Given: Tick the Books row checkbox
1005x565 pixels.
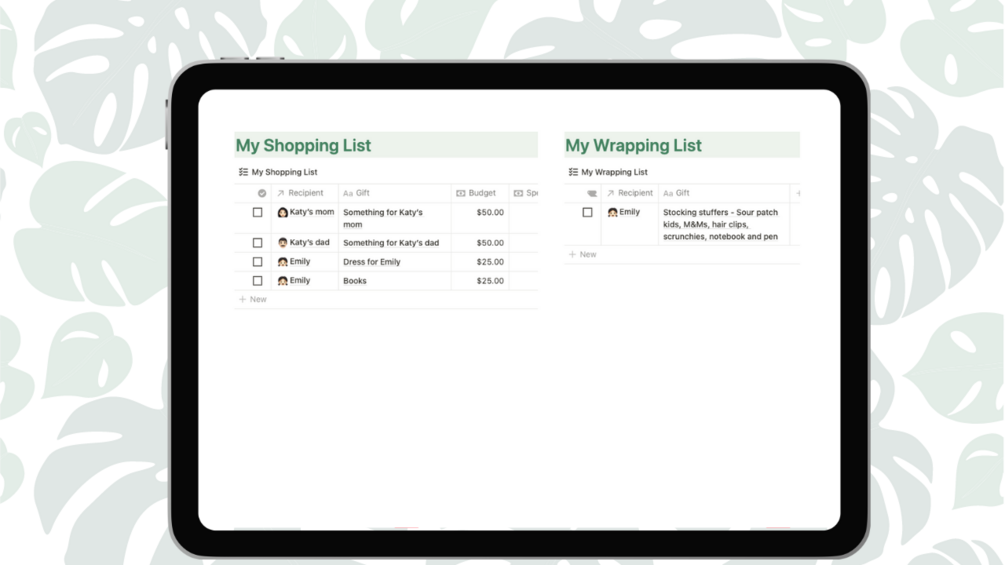Looking at the screenshot, I should coord(257,281).
